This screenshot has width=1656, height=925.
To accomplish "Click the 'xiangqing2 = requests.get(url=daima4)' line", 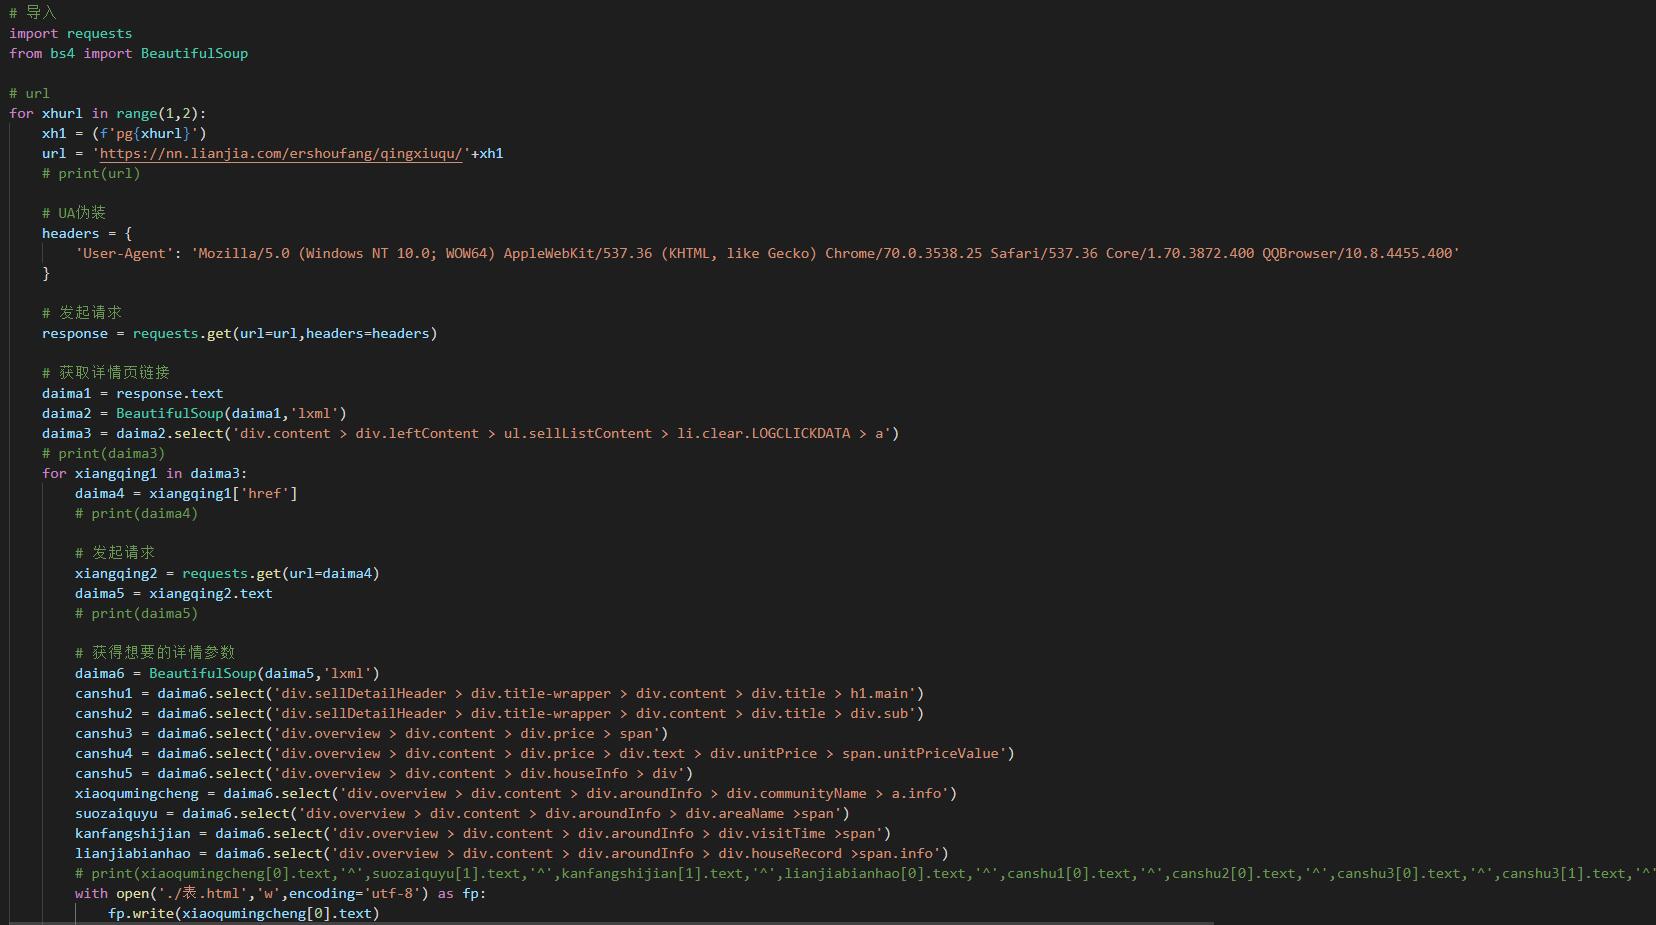I will pos(226,573).
